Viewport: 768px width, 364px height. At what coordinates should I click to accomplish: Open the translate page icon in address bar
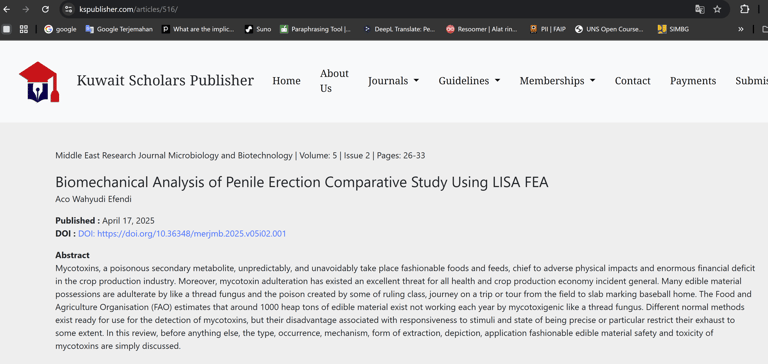click(700, 9)
